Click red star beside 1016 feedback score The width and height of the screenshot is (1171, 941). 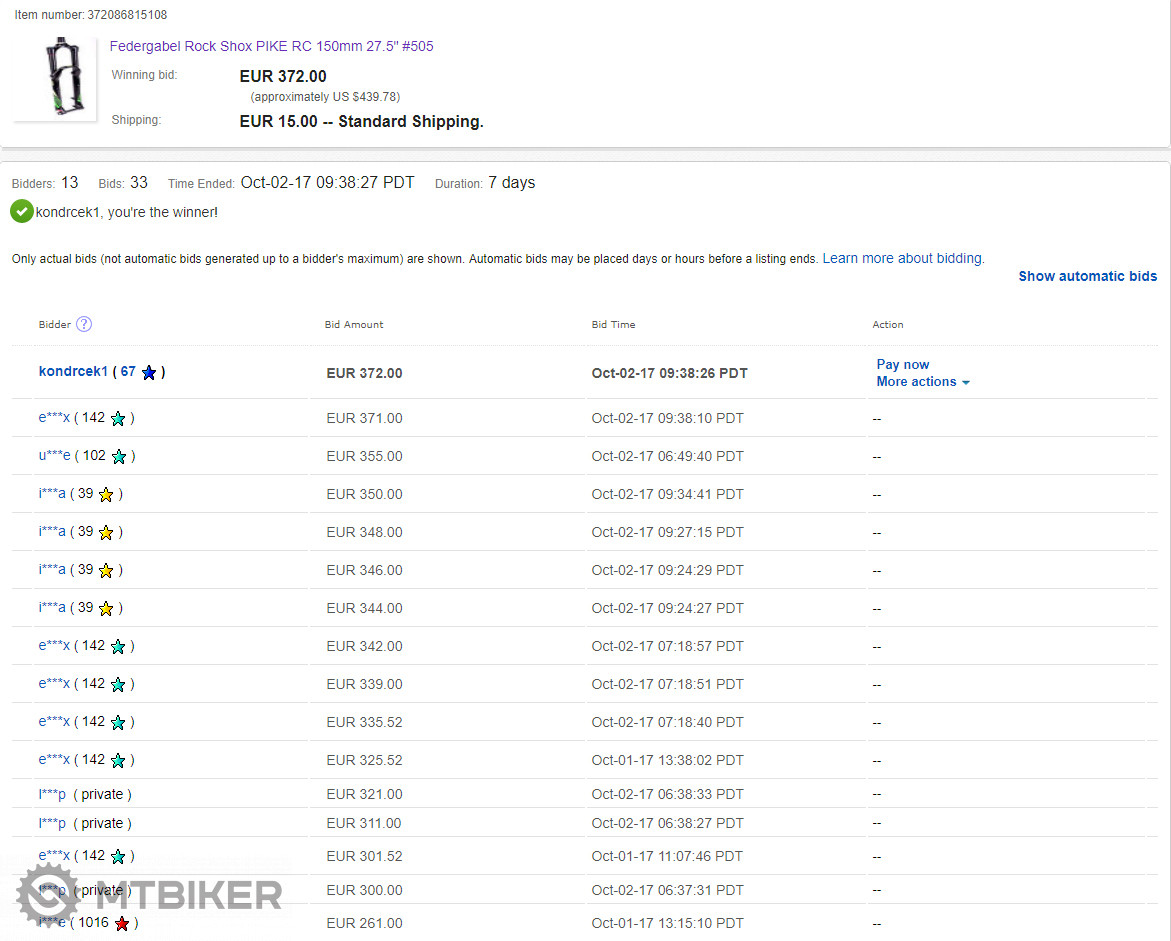[122, 924]
